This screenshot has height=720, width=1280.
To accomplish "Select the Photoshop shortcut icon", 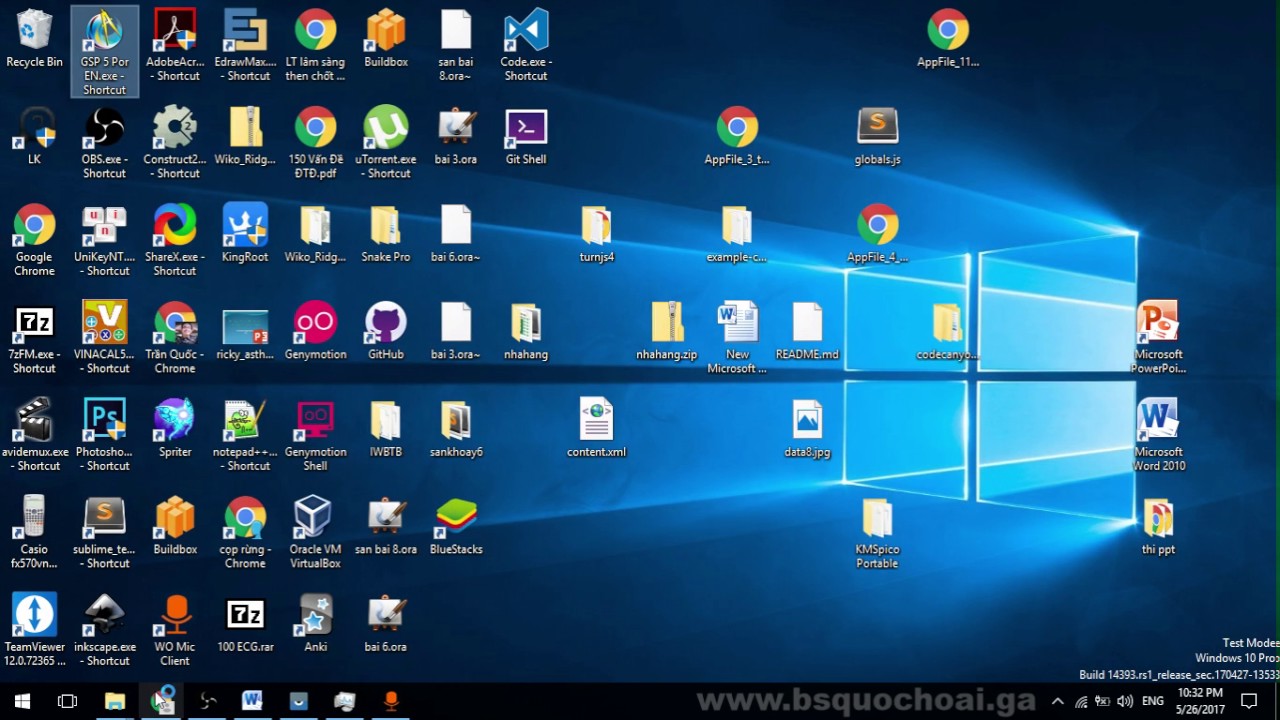I will click(x=105, y=435).
